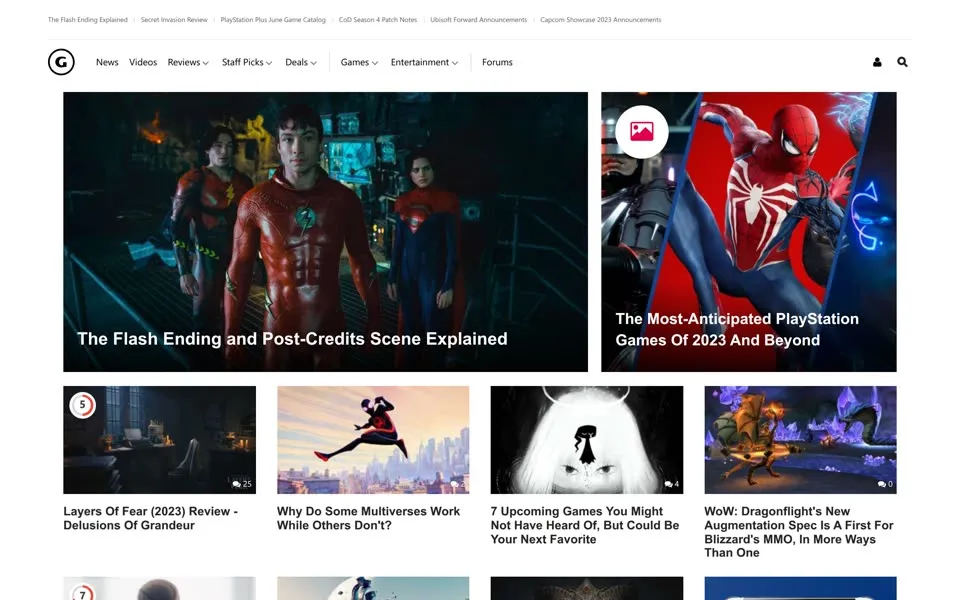Click the black-and-white upcoming games thumbnail
The height and width of the screenshot is (600, 960).
point(587,440)
